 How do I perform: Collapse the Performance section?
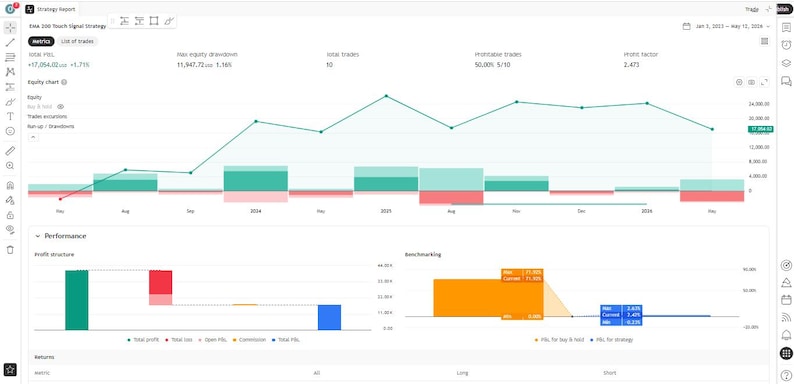pyautogui.click(x=37, y=236)
